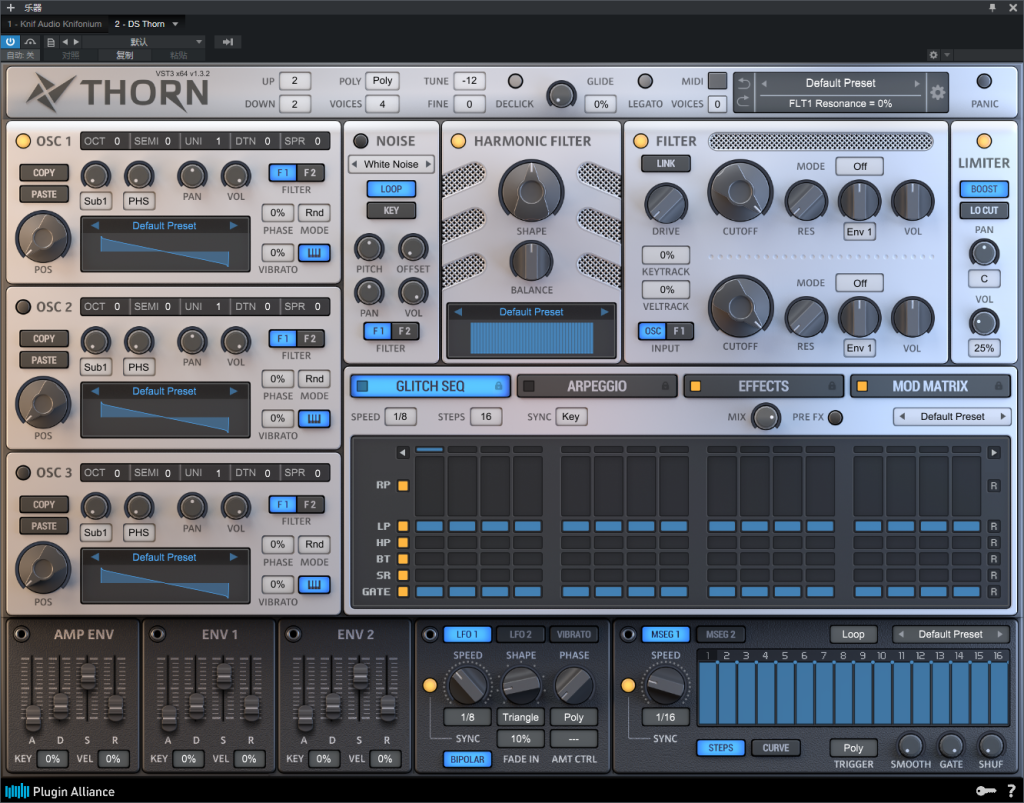This screenshot has height=803, width=1024.
Task: Click the redo arrow in preset bar
Action: tap(744, 102)
